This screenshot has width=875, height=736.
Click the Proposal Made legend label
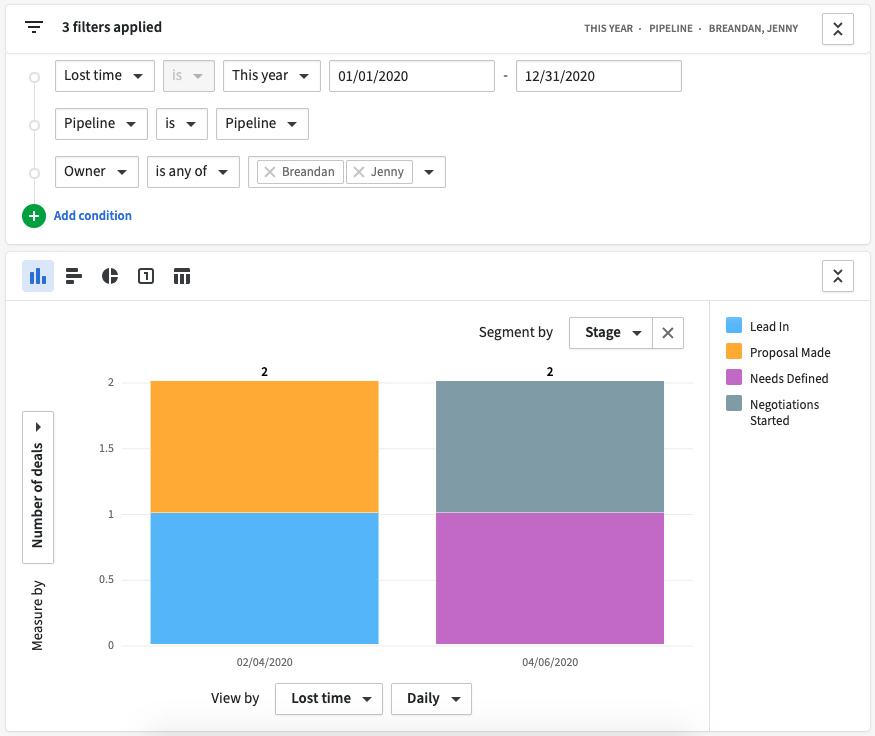tap(790, 353)
